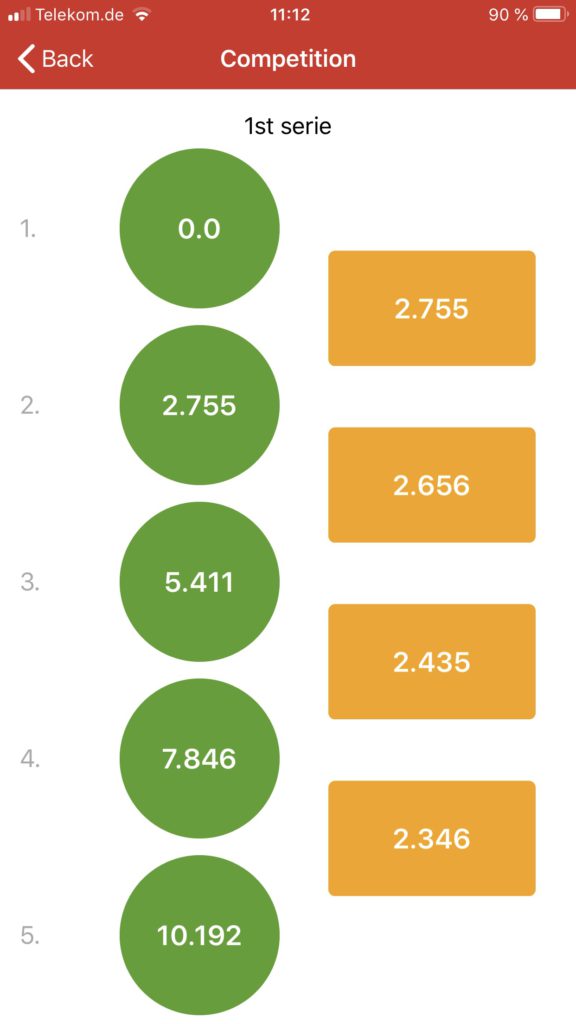Tap row number 5. label

[29, 936]
